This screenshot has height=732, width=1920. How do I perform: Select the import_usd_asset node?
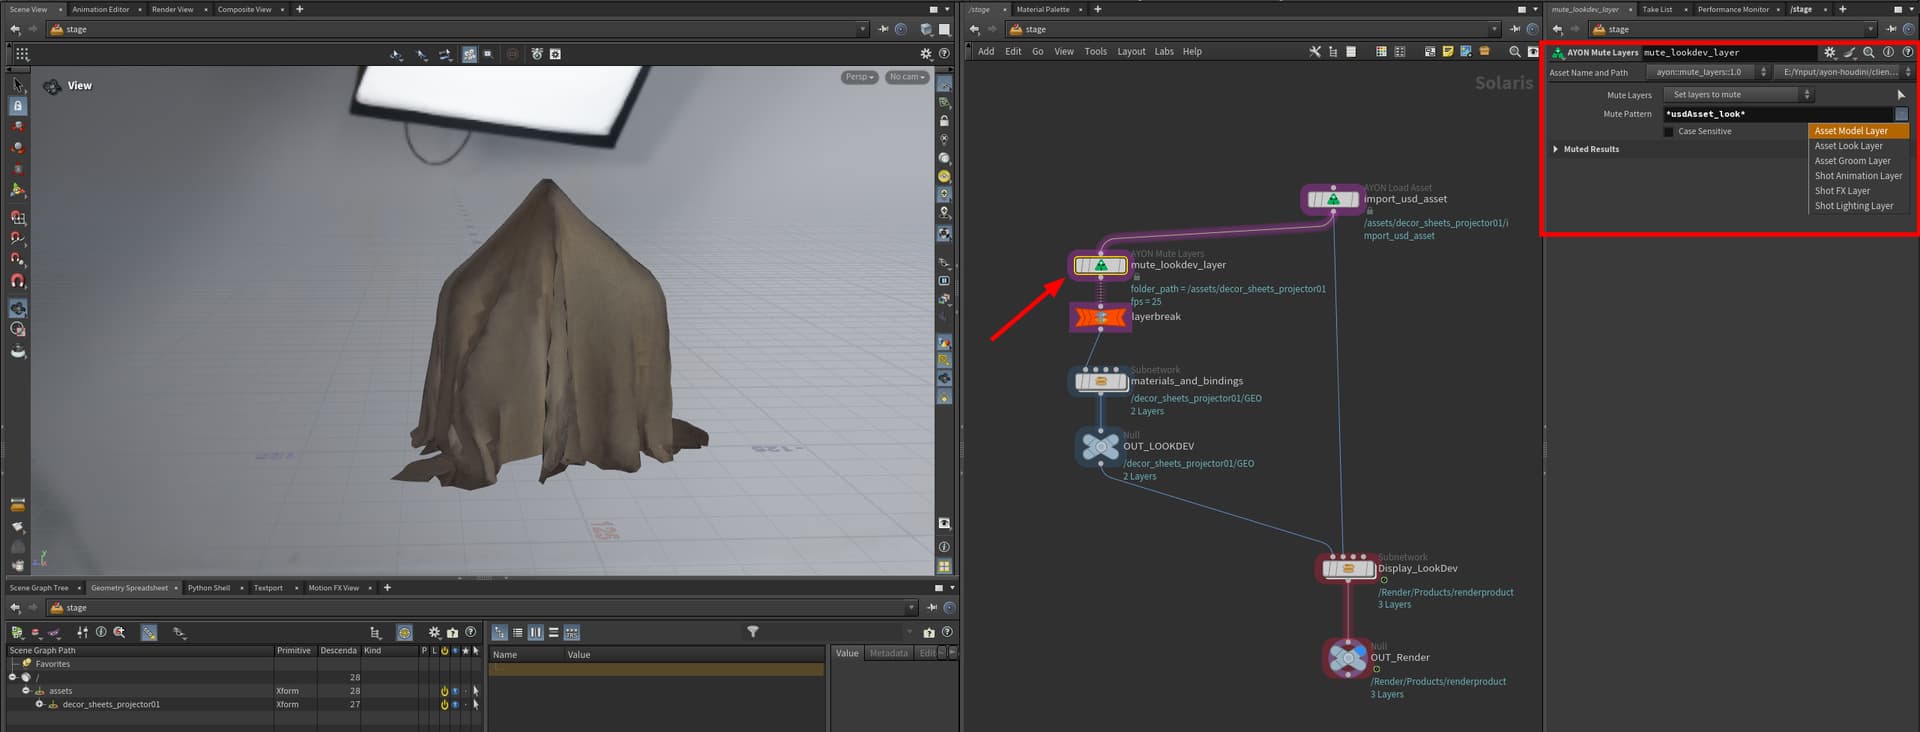click(x=1332, y=199)
